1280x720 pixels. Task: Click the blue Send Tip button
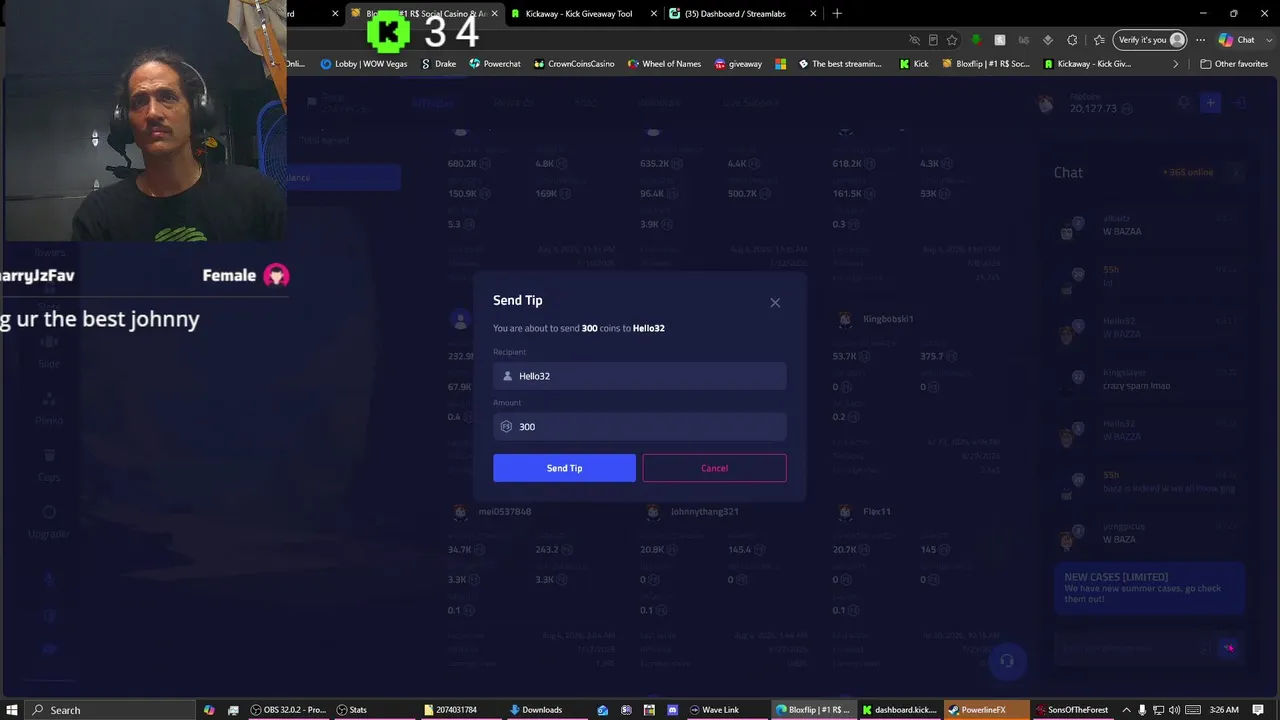[564, 468]
